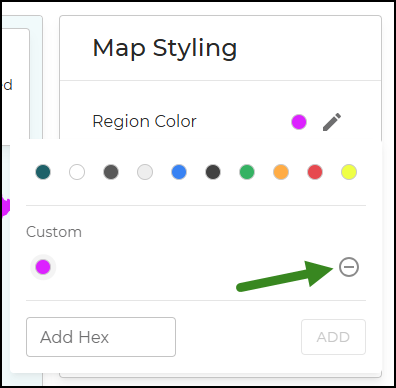Choose the light gray color swatch
Viewport: 396px width, 388px height.
coord(145,172)
